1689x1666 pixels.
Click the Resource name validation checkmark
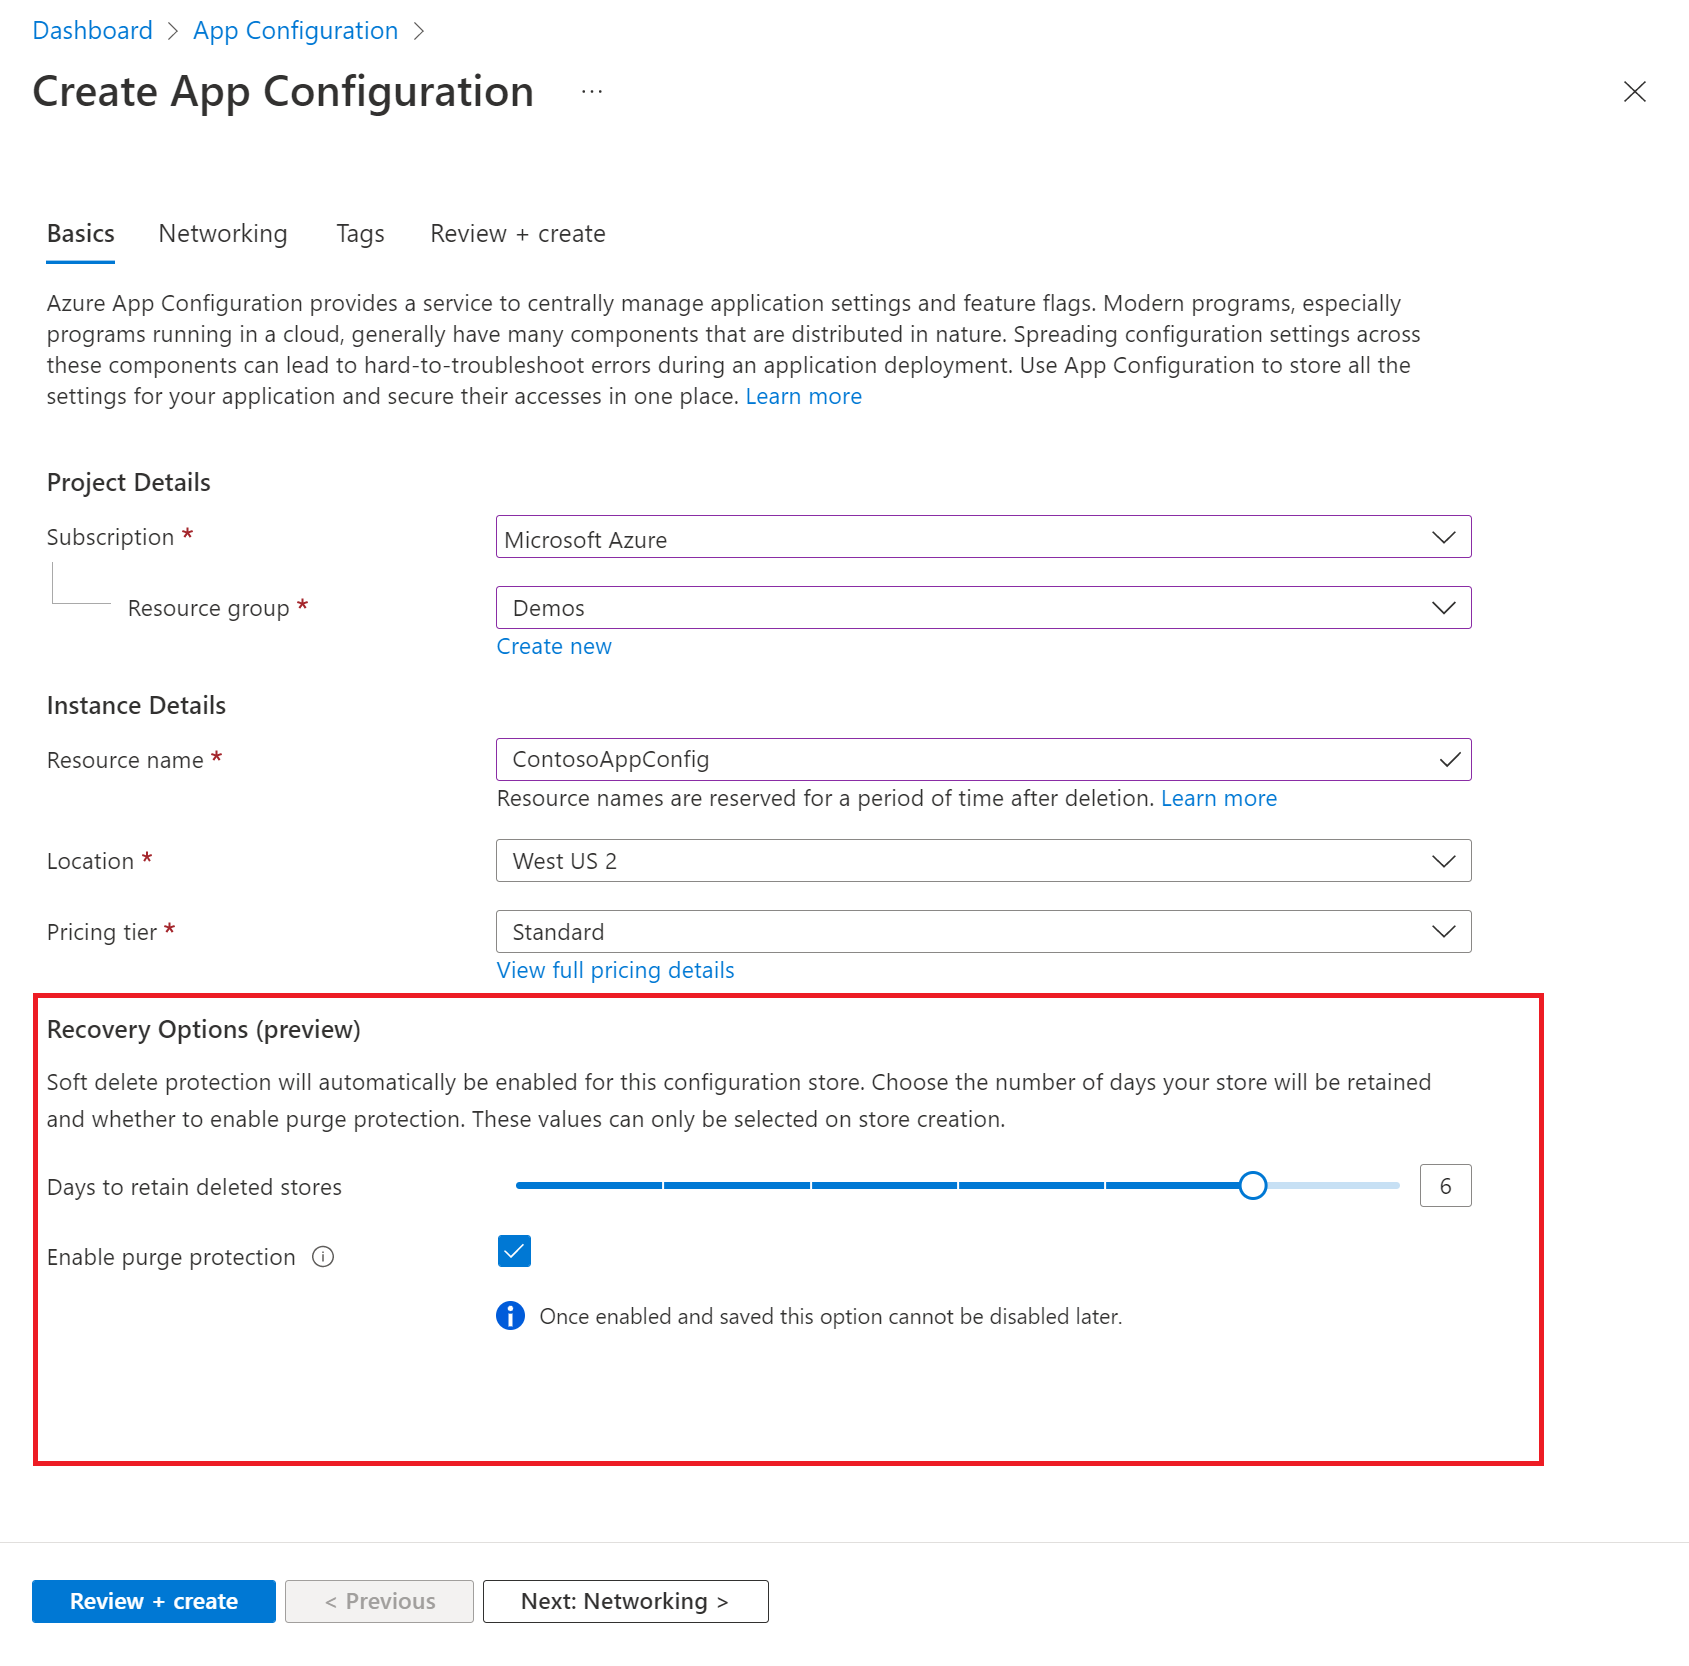click(x=1449, y=760)
